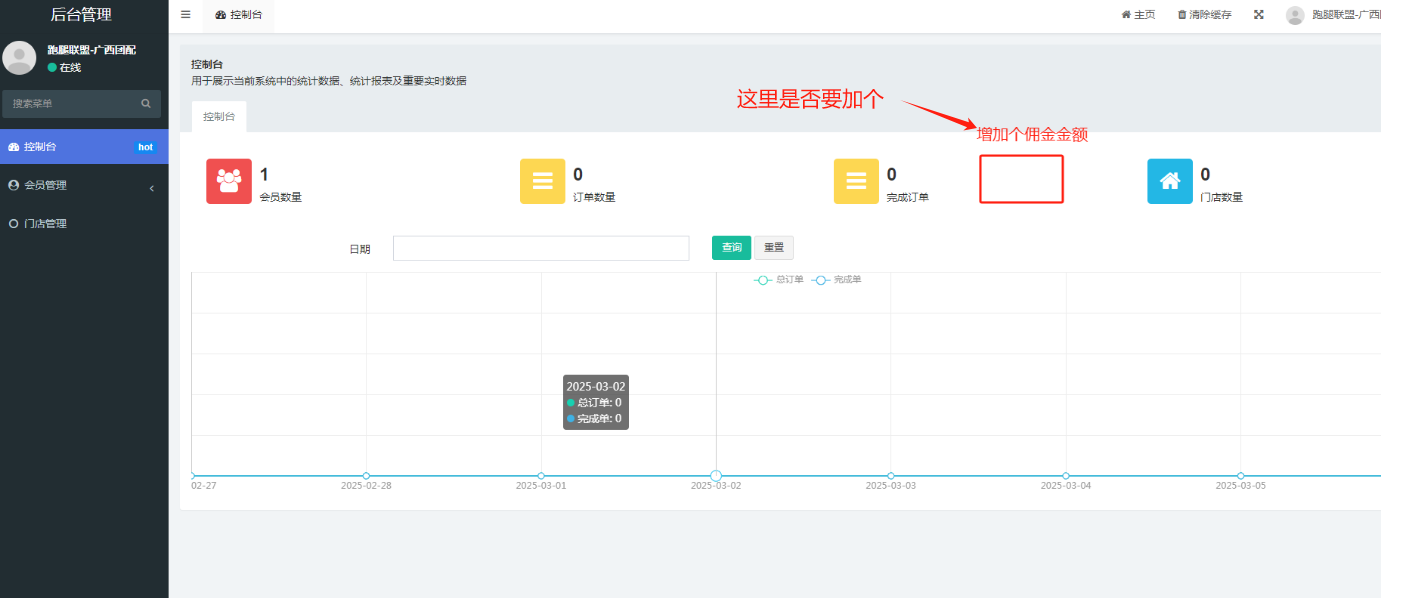Click the 重置 button
The image size is (1421, 598).
pyautogui.click(x=774, y=248)
